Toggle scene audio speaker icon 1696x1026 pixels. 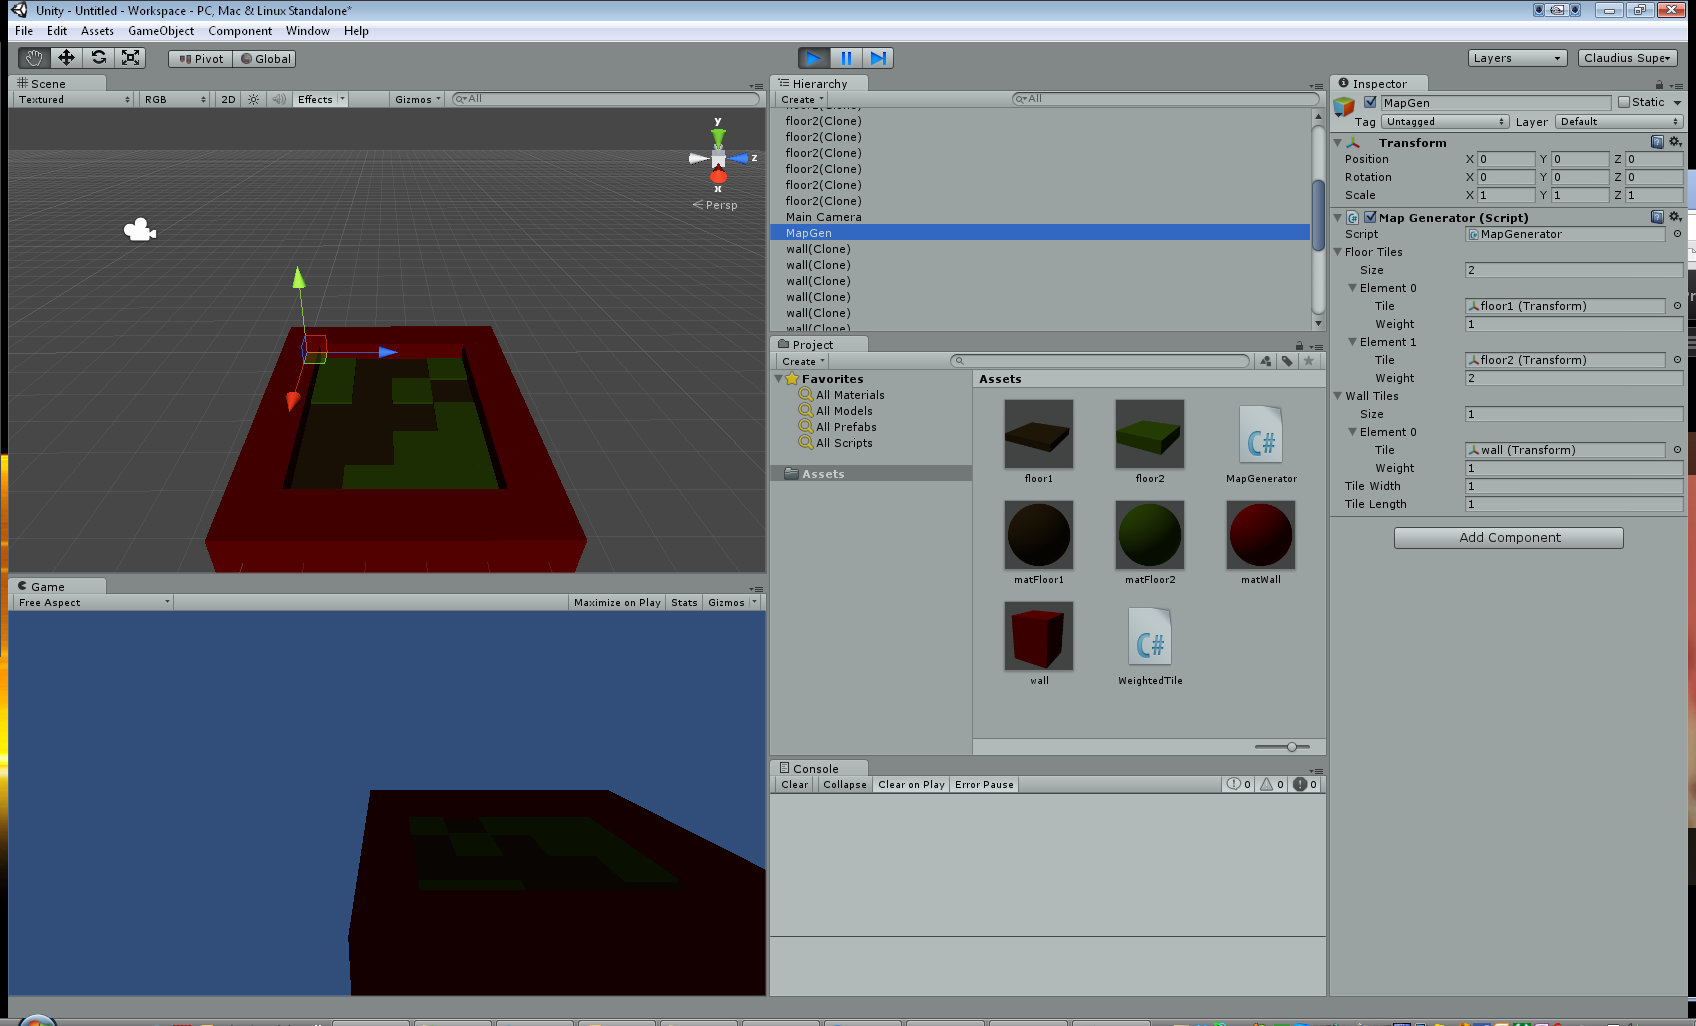point(278,99)
